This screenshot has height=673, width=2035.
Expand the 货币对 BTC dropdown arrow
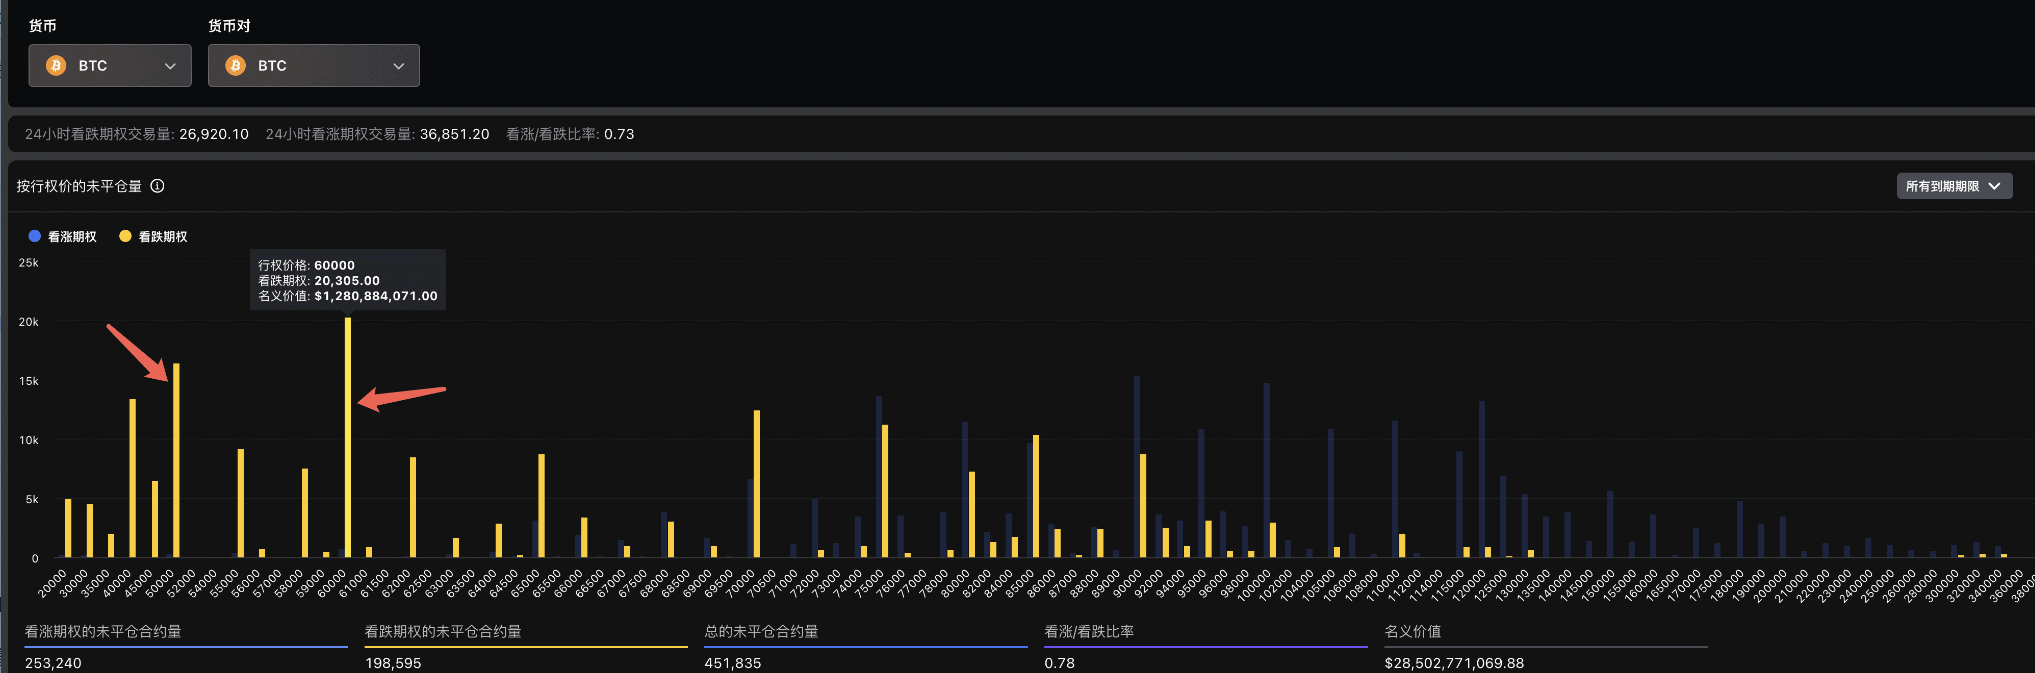tap(398, 66)
